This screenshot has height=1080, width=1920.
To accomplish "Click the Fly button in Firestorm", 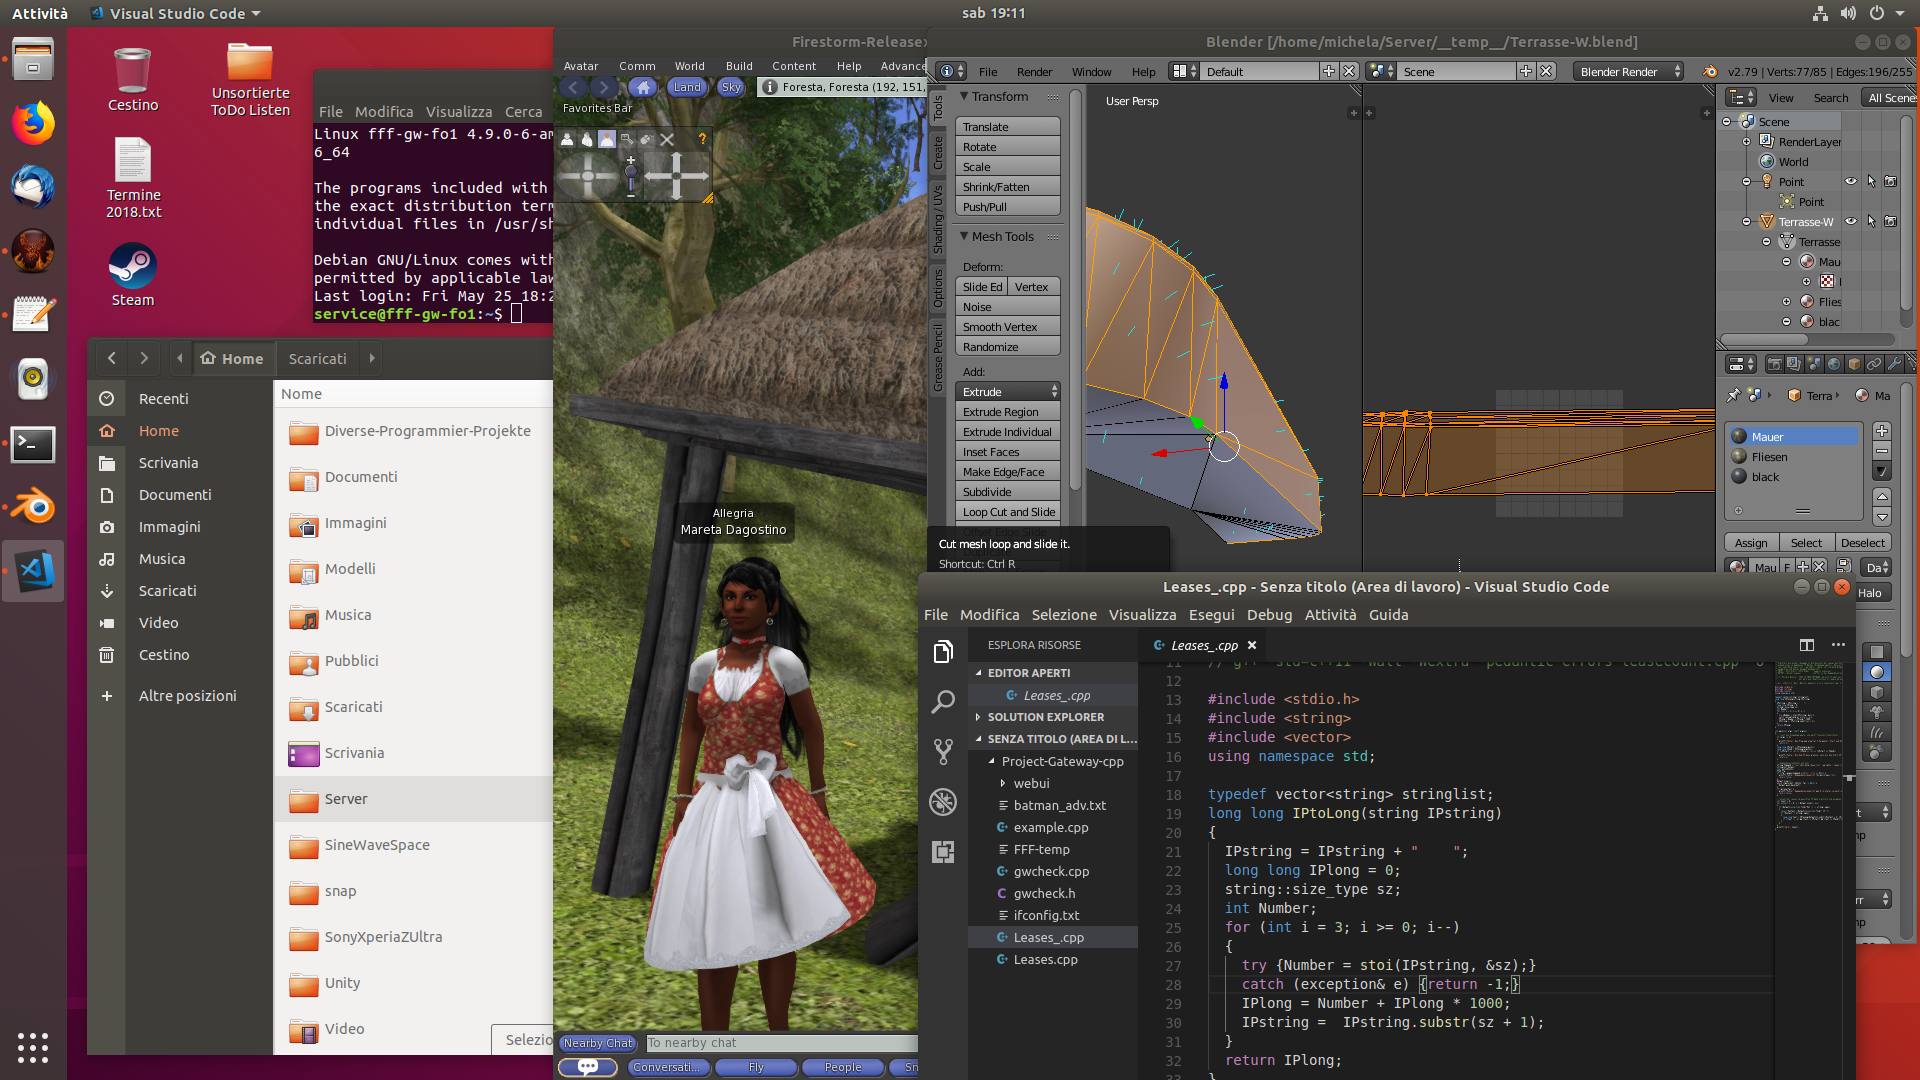I will 756,1067.
